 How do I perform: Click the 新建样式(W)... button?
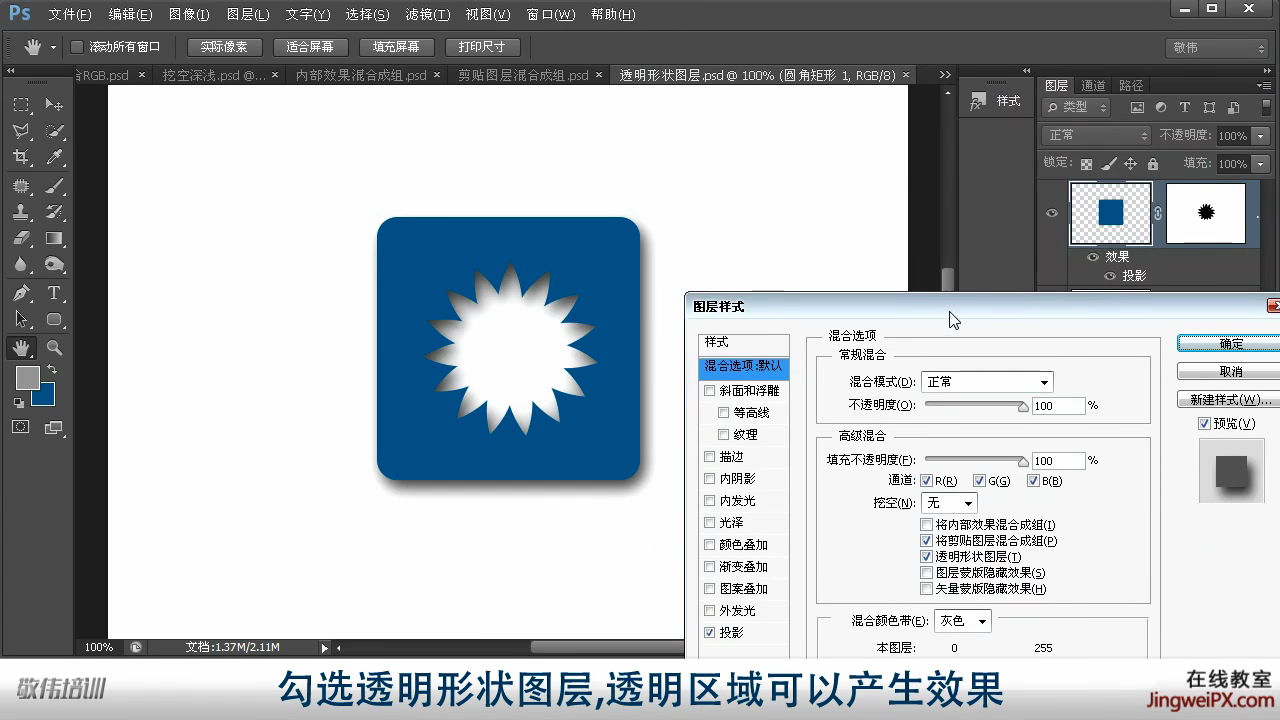pyautogui.click(x=1230, y=400)
